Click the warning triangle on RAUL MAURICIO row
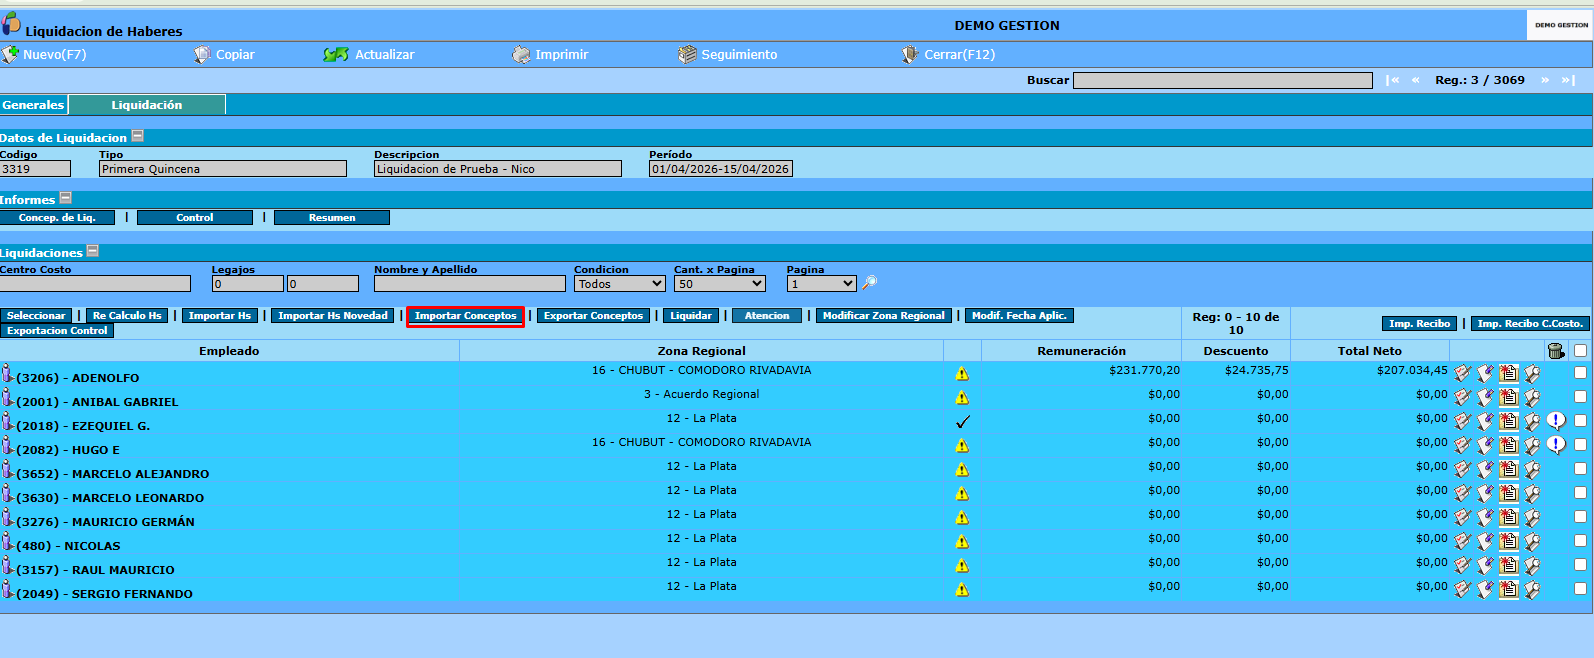Image resolution: width=1594 pixels, height=658 pixels. [x=962, y=565]
